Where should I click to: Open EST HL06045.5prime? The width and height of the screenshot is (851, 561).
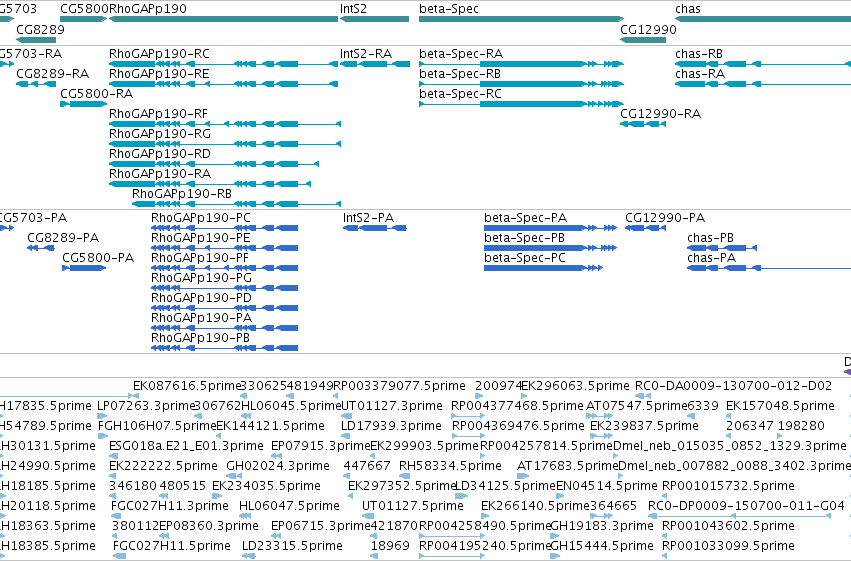(291, 406)
